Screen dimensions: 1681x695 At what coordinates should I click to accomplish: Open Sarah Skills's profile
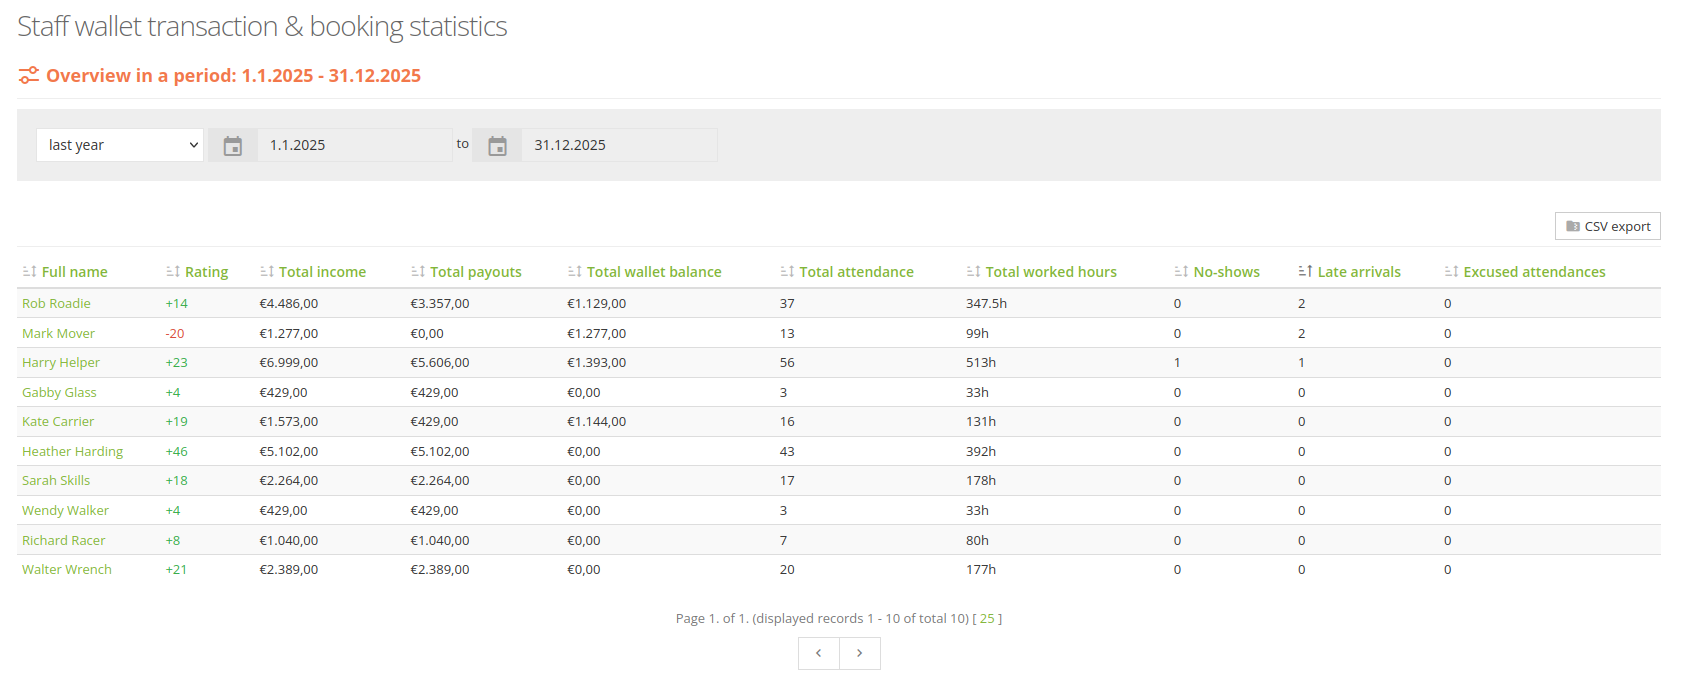tap(56, 481)
